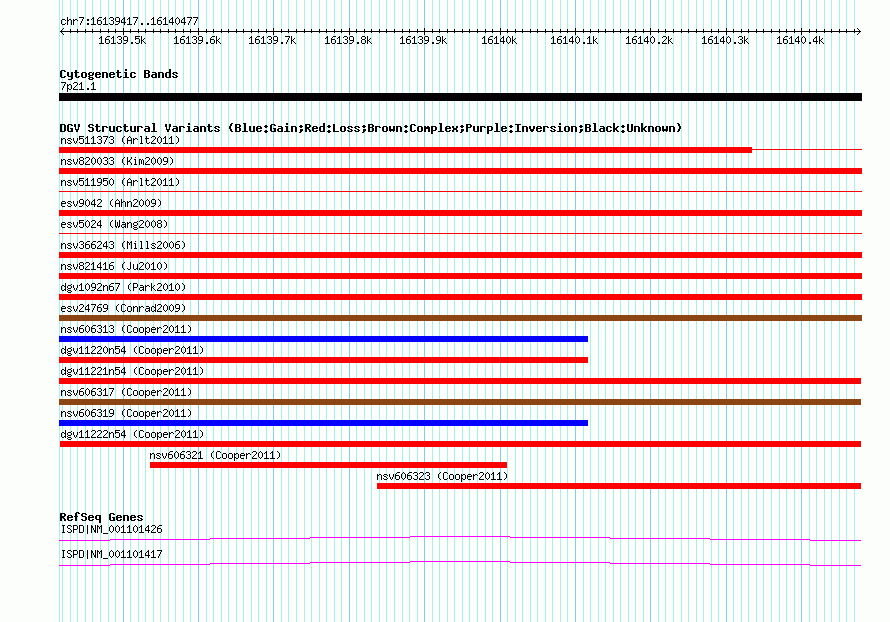Click the red bar of nsv821416

coord(460,276)
